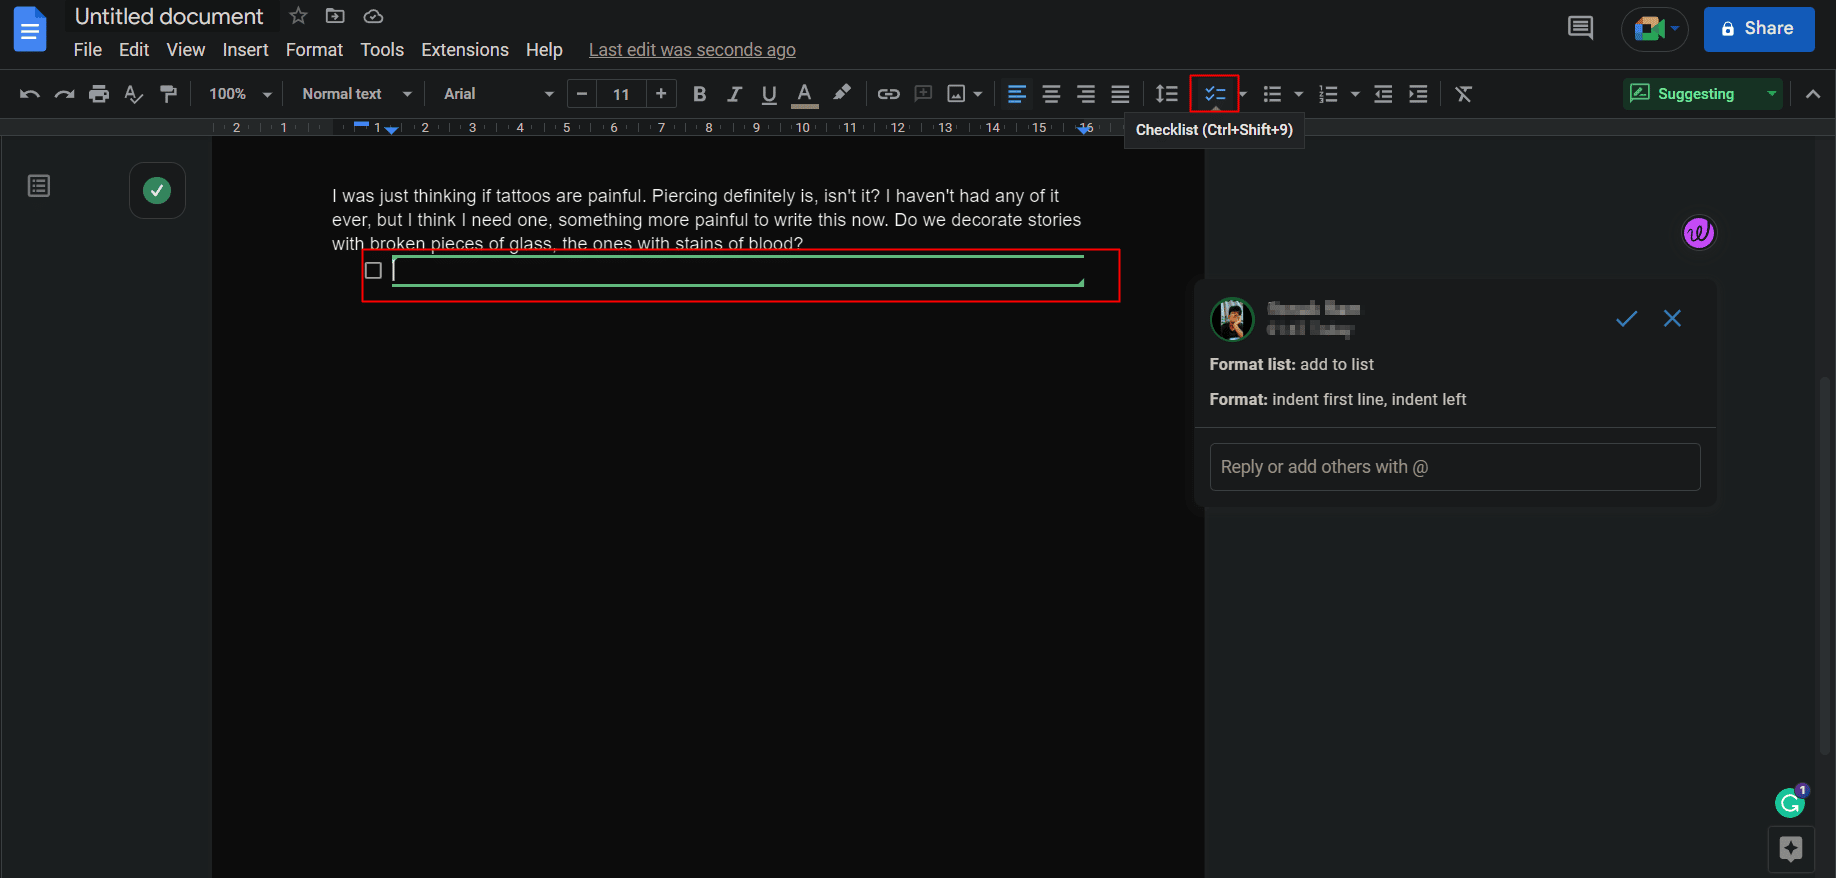
Task: Click the Redo arrow icon
Action: pos(64,94)
